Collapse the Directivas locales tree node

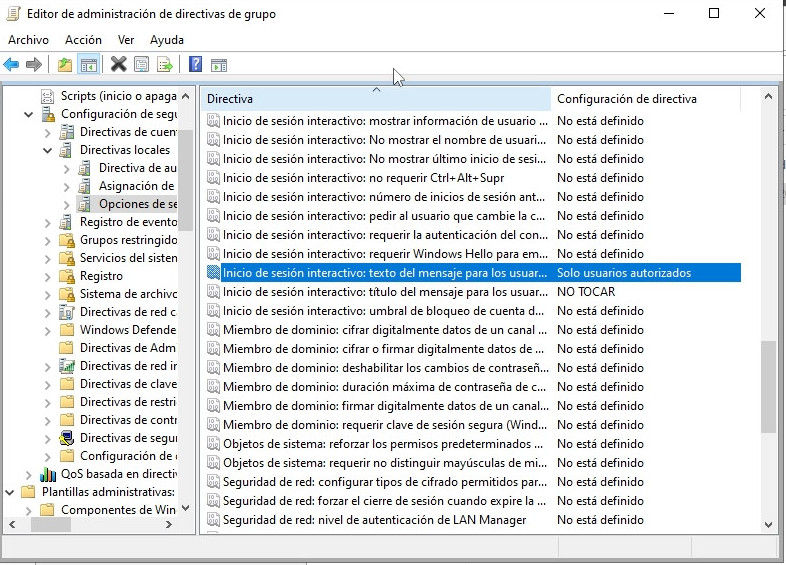[x=47, y=150]
